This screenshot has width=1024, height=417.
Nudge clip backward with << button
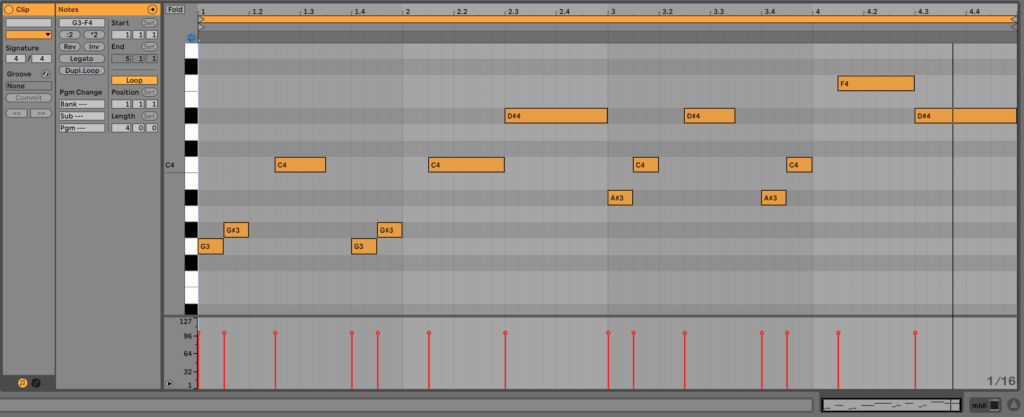[x=16, y=114]
